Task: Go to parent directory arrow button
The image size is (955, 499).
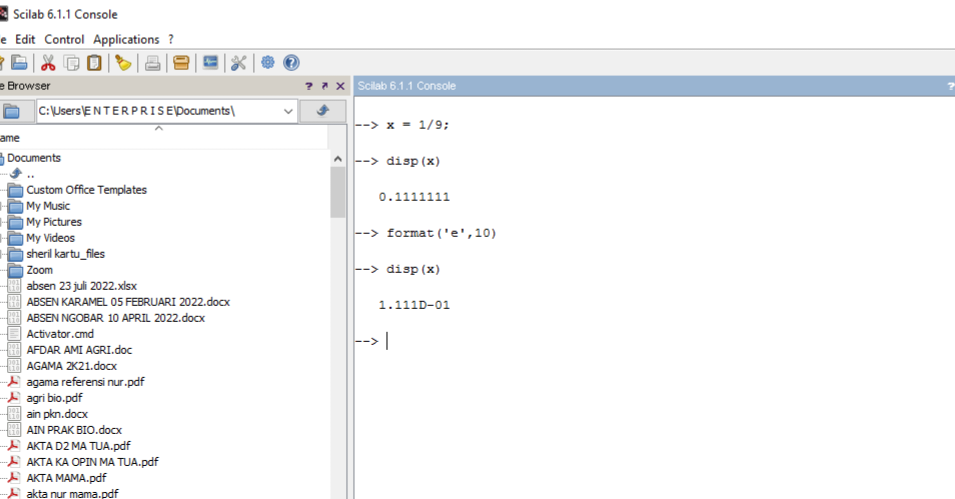Action: pyautogui.click(x=323, y=111)
